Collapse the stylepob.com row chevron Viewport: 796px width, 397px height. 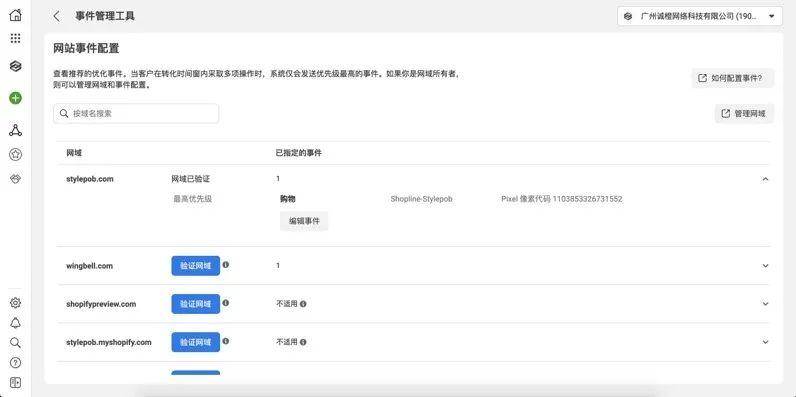coord(766,179)
